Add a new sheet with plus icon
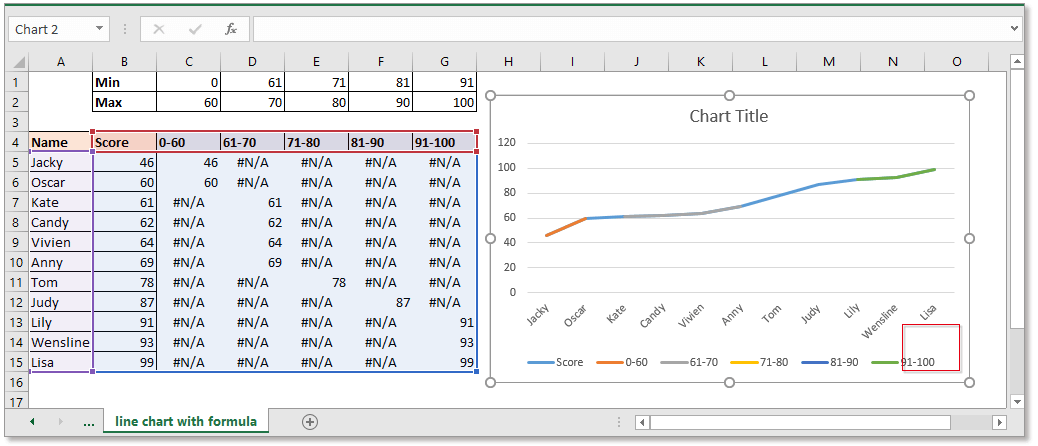Image resolution: width=1038 pixels, height=446 pixels. pyautogui.click(x=310, y=422)
